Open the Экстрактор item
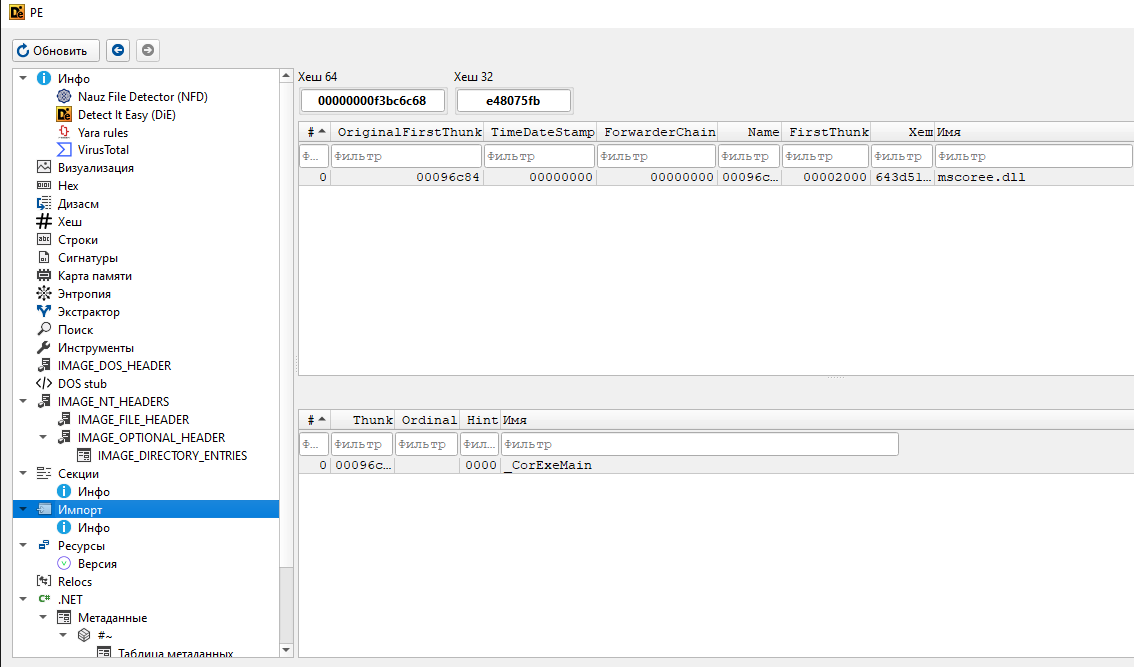The height and width of the screenshot is (667, 1134). coord(88,312)
